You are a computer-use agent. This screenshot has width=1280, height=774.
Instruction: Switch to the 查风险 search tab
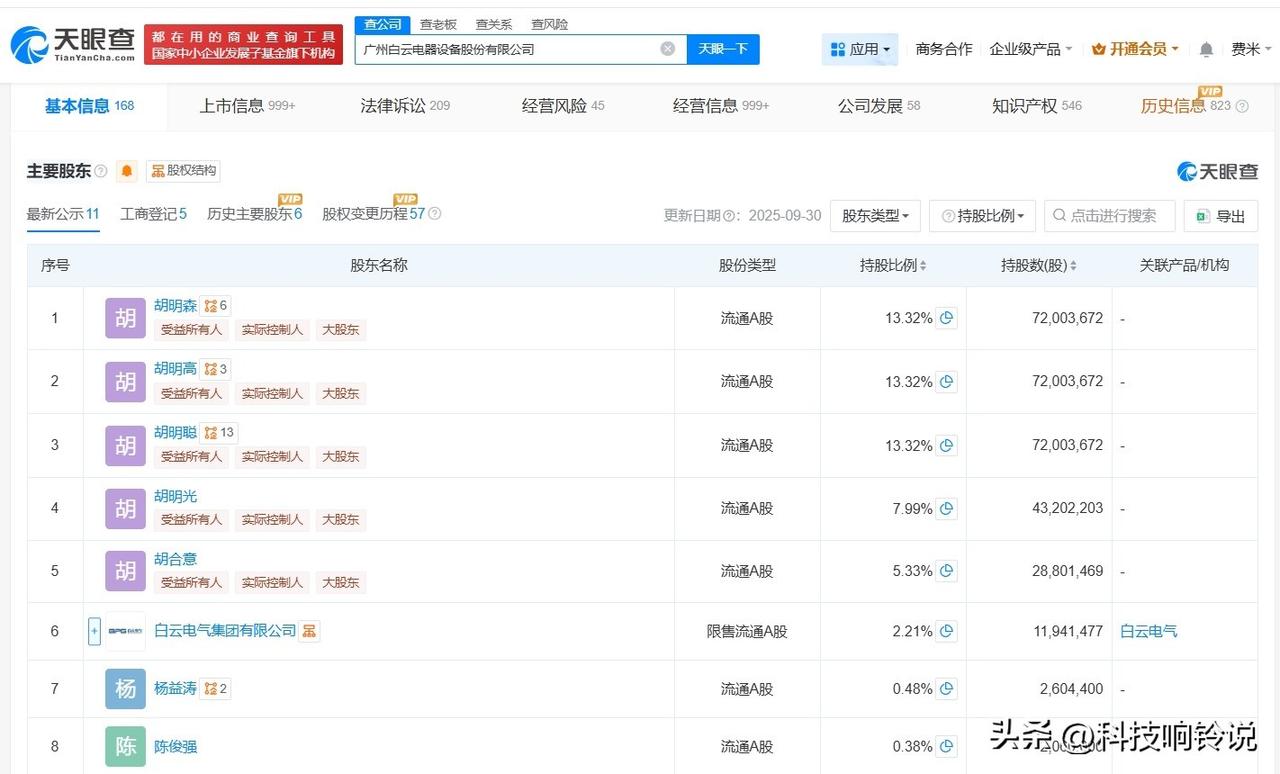[549, 24]
